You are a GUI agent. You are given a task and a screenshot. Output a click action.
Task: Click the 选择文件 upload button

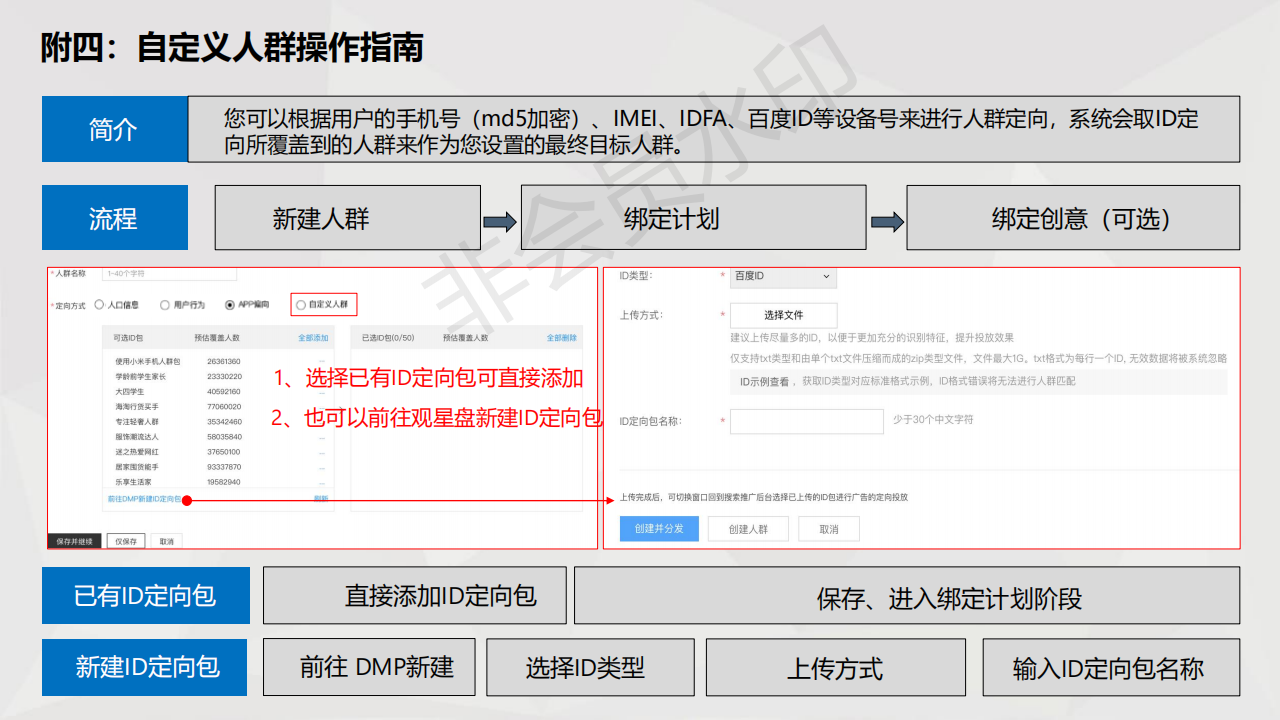click(783, 315)
